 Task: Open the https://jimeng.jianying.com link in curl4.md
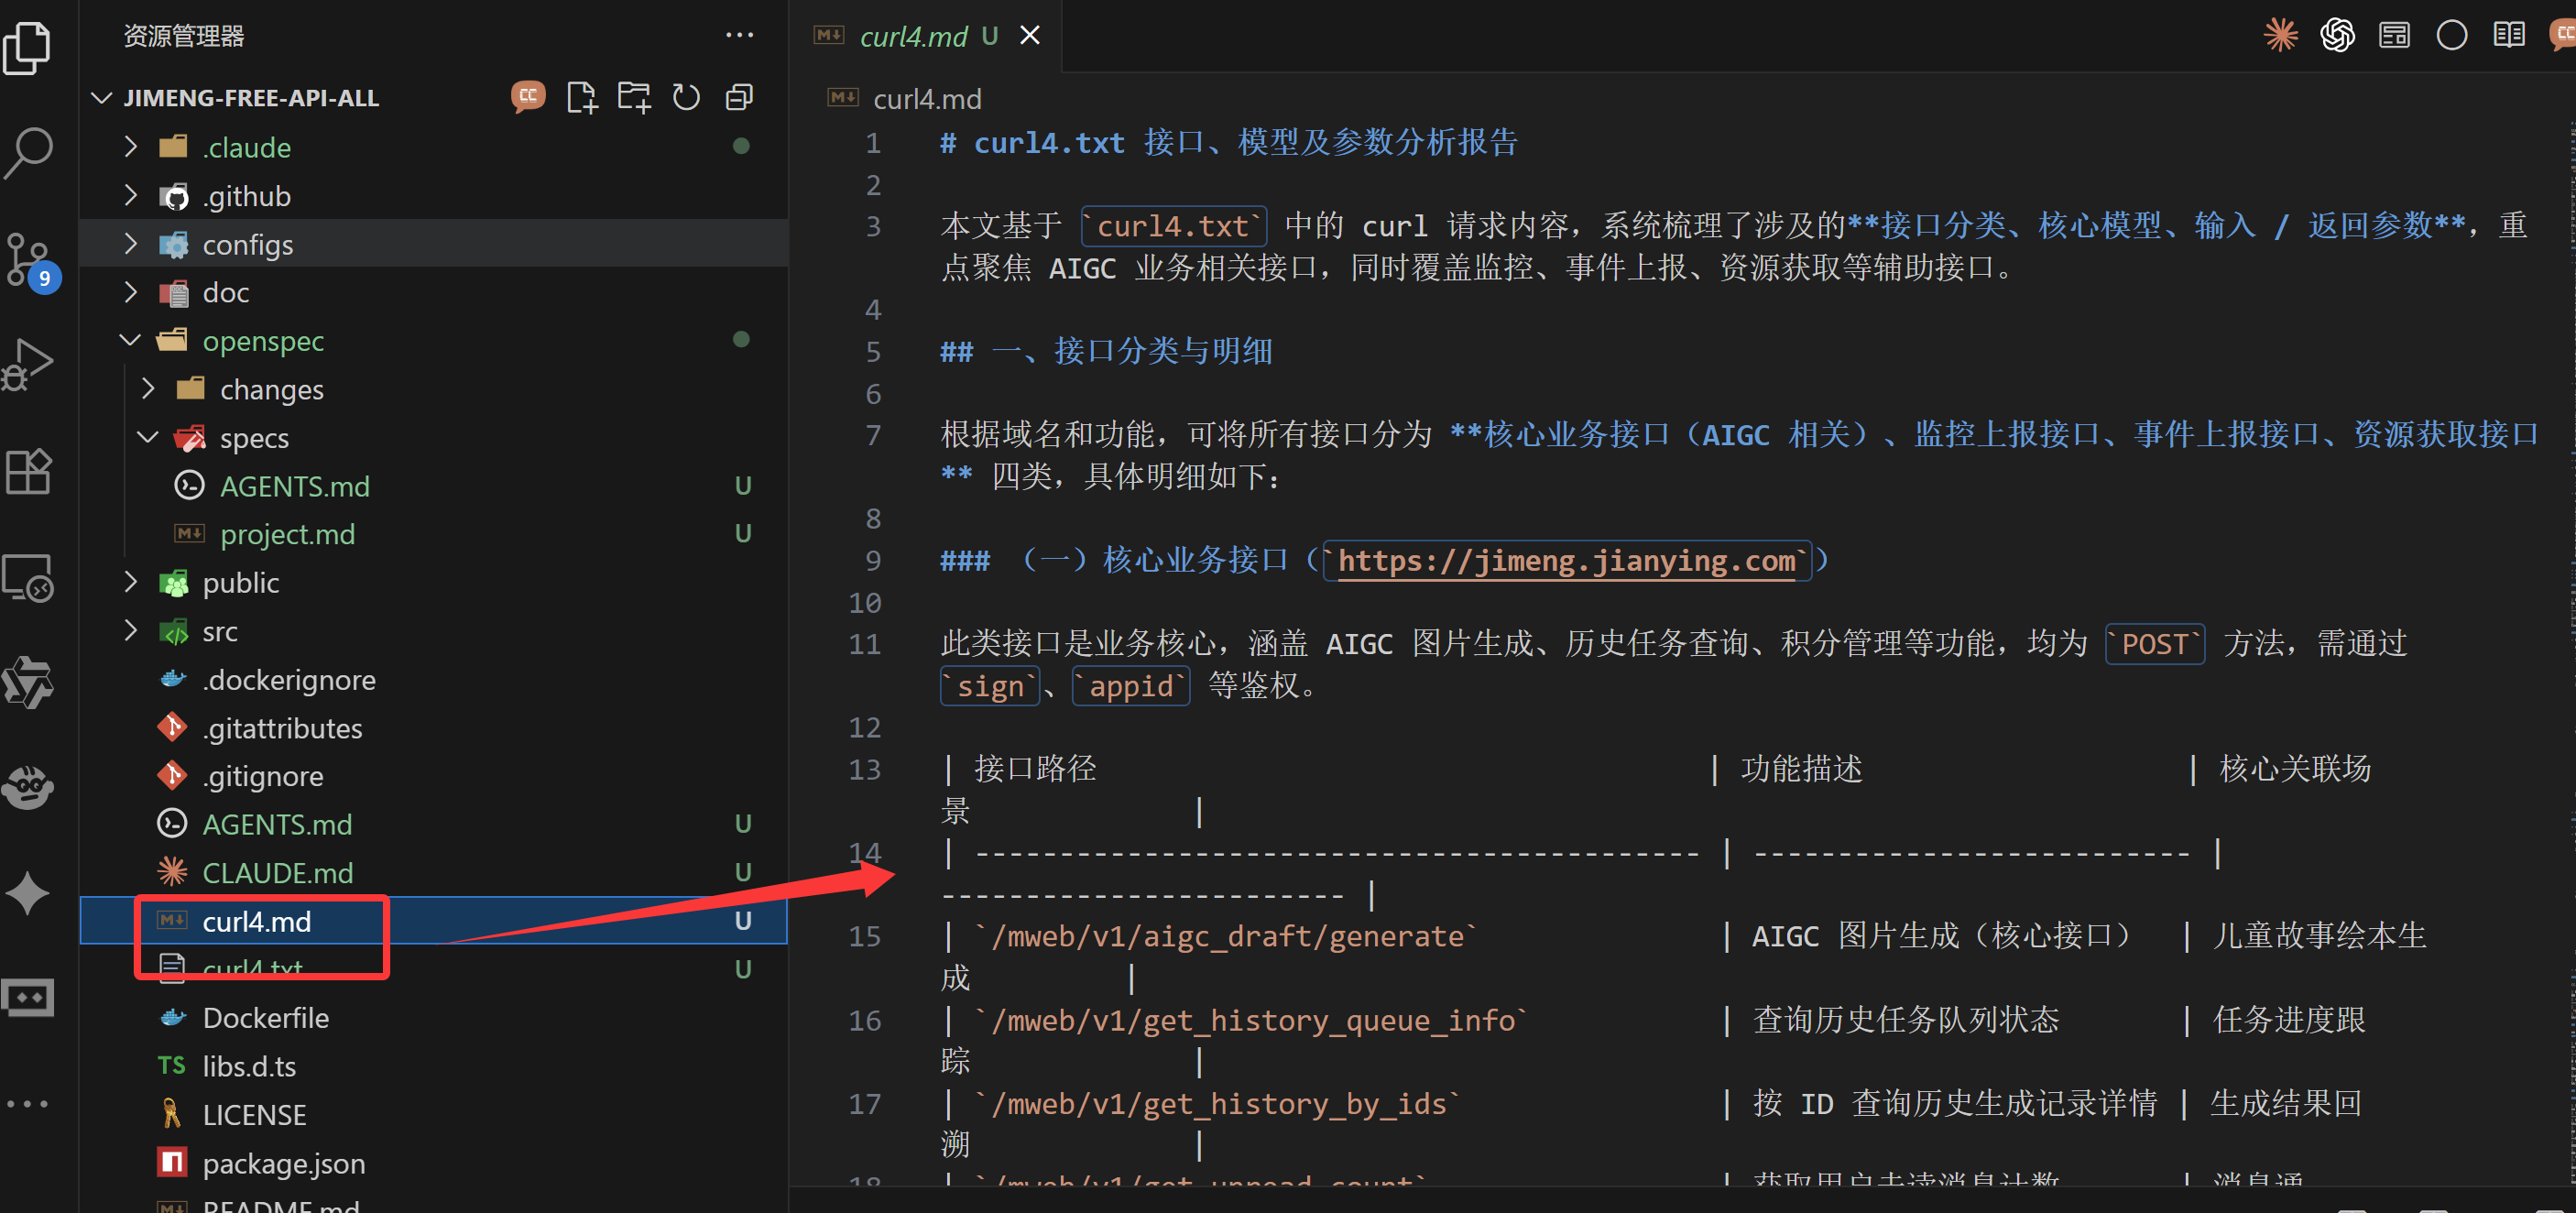pos(1565,560)
